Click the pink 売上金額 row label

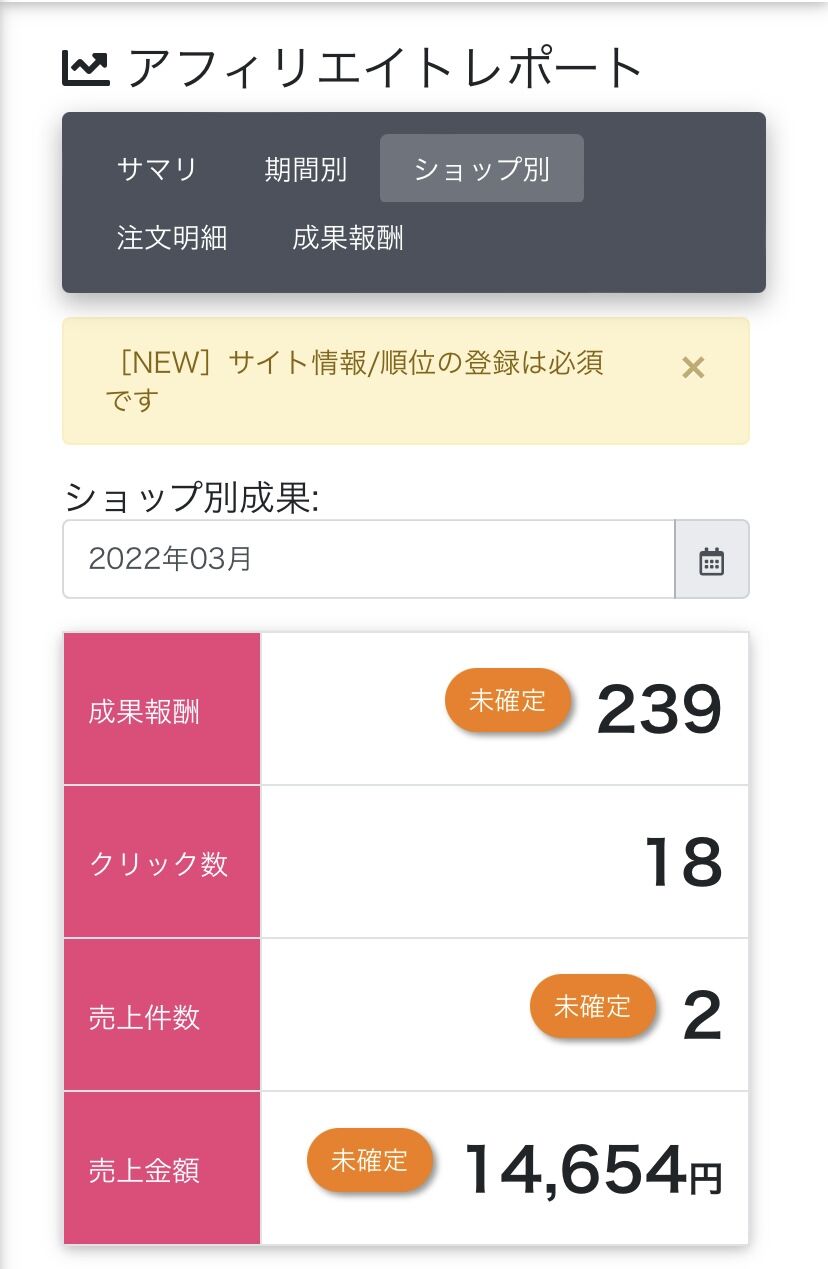[x=162, y=1168]
